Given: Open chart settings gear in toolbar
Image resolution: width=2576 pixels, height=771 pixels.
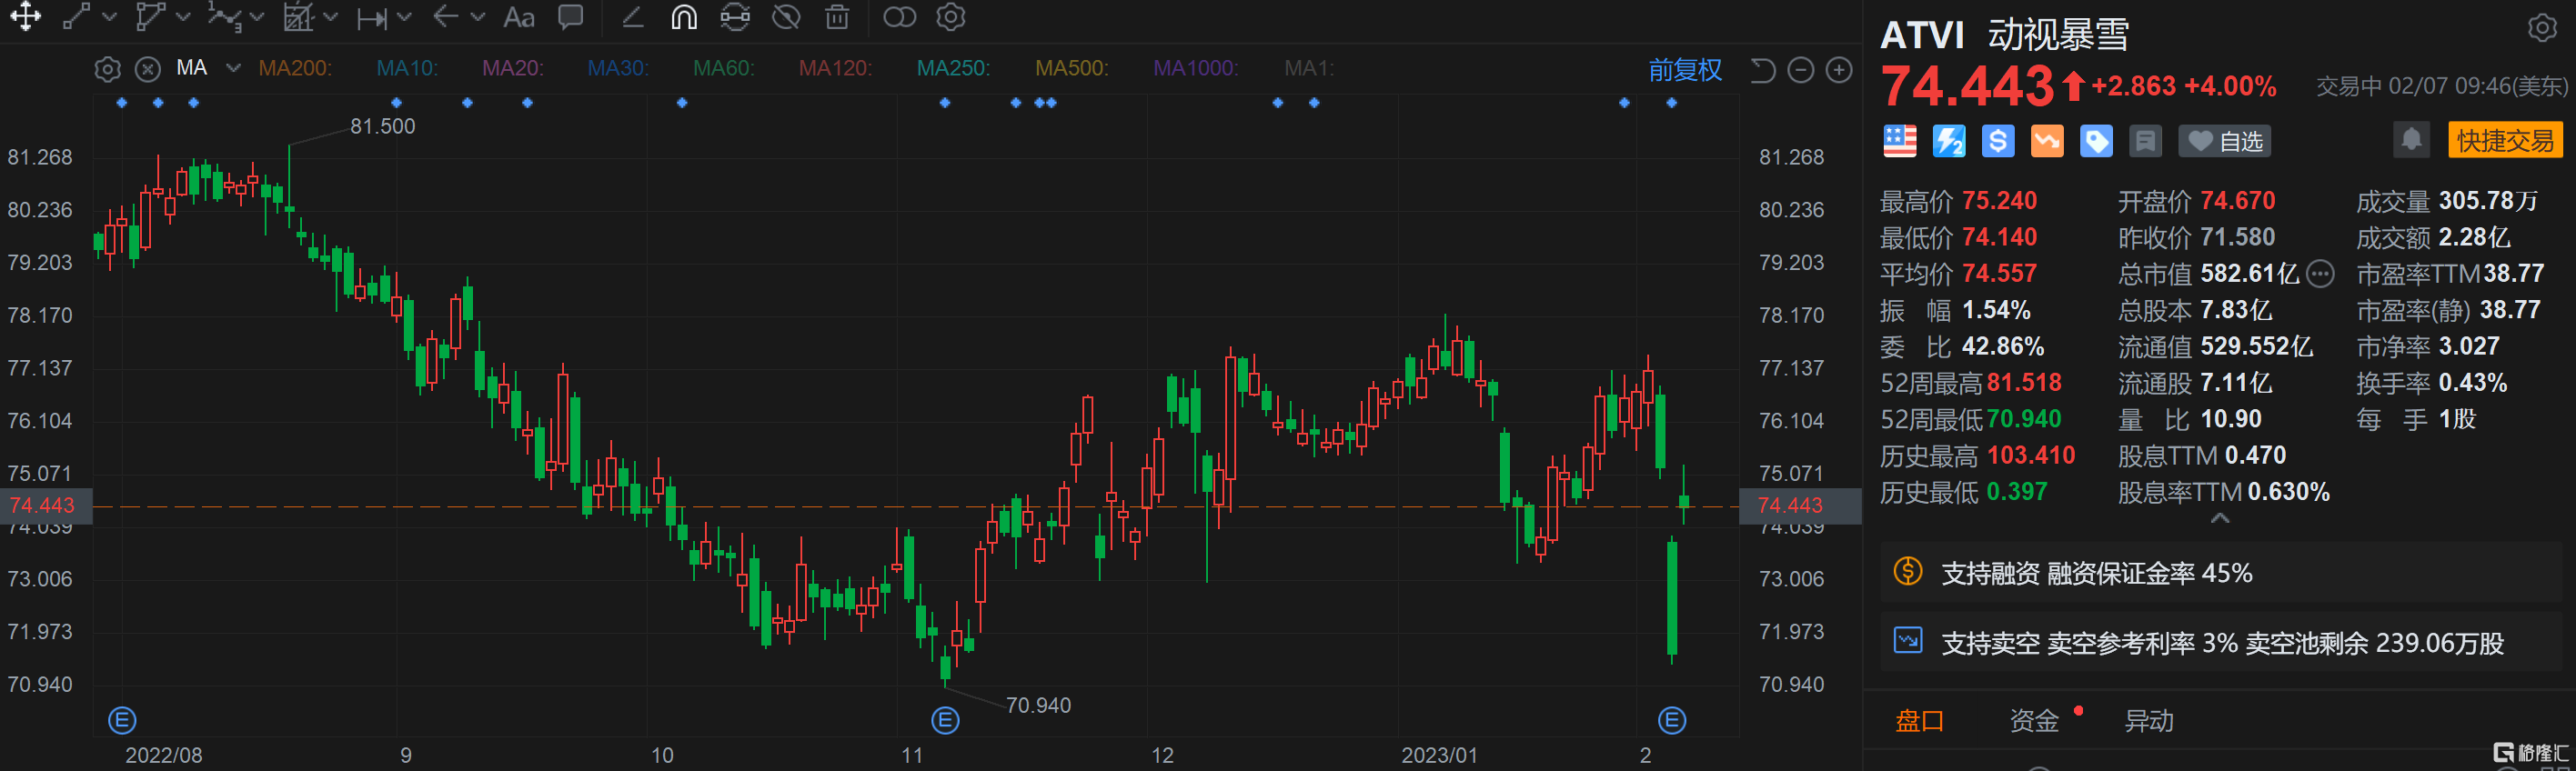Looking at the screenshot, I should (x=951, y=17).
